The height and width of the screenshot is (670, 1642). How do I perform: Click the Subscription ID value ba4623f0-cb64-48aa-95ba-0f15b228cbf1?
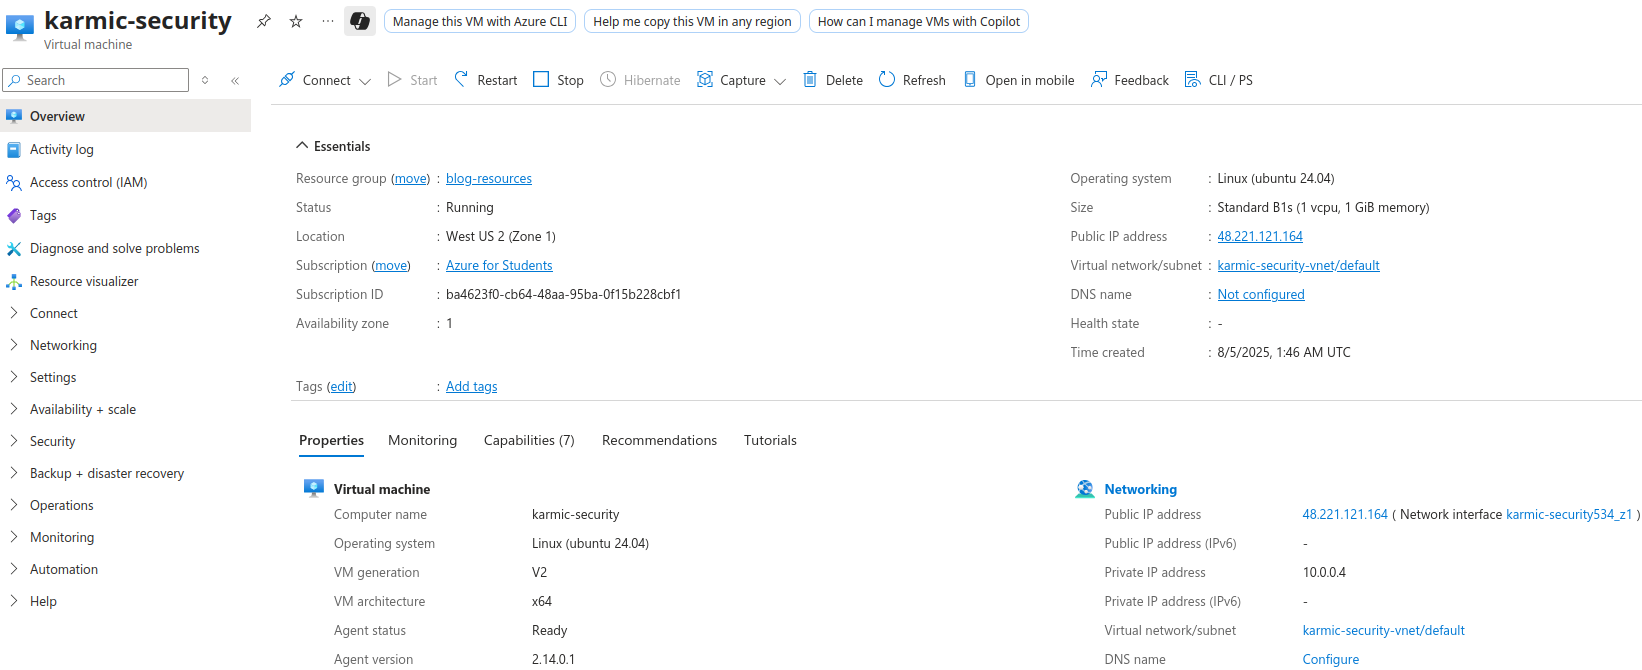click(x=563, y=295)
